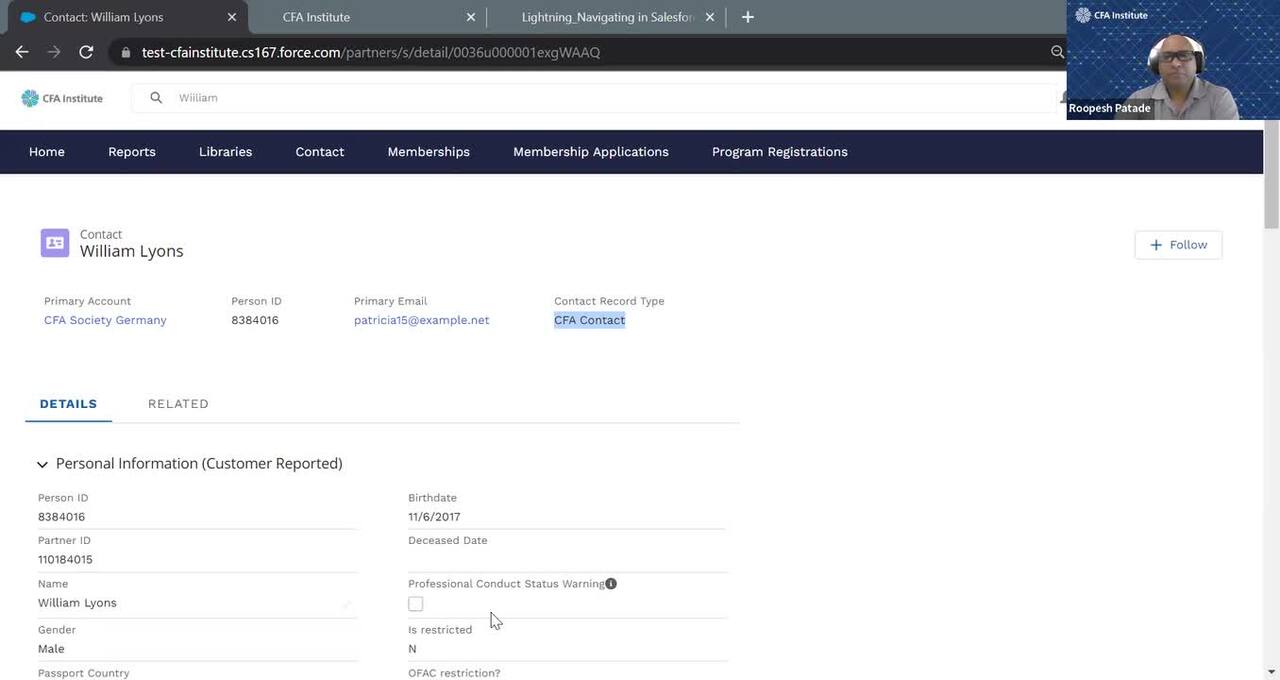The image size is (1280, 680).
Task: Open the Libraries navigation item
Action: 226,152
